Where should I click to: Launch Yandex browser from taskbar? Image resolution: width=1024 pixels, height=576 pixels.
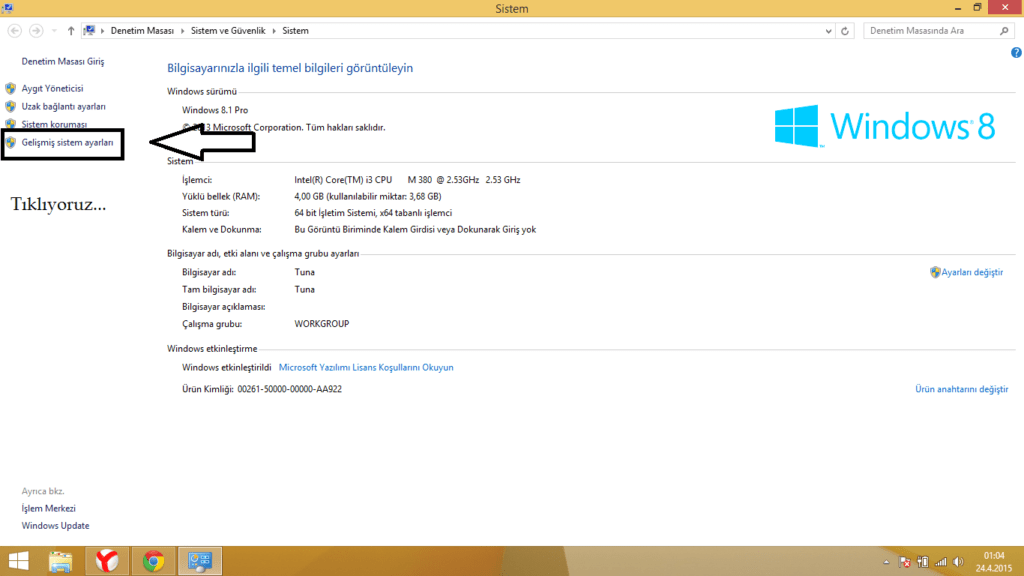106,561
